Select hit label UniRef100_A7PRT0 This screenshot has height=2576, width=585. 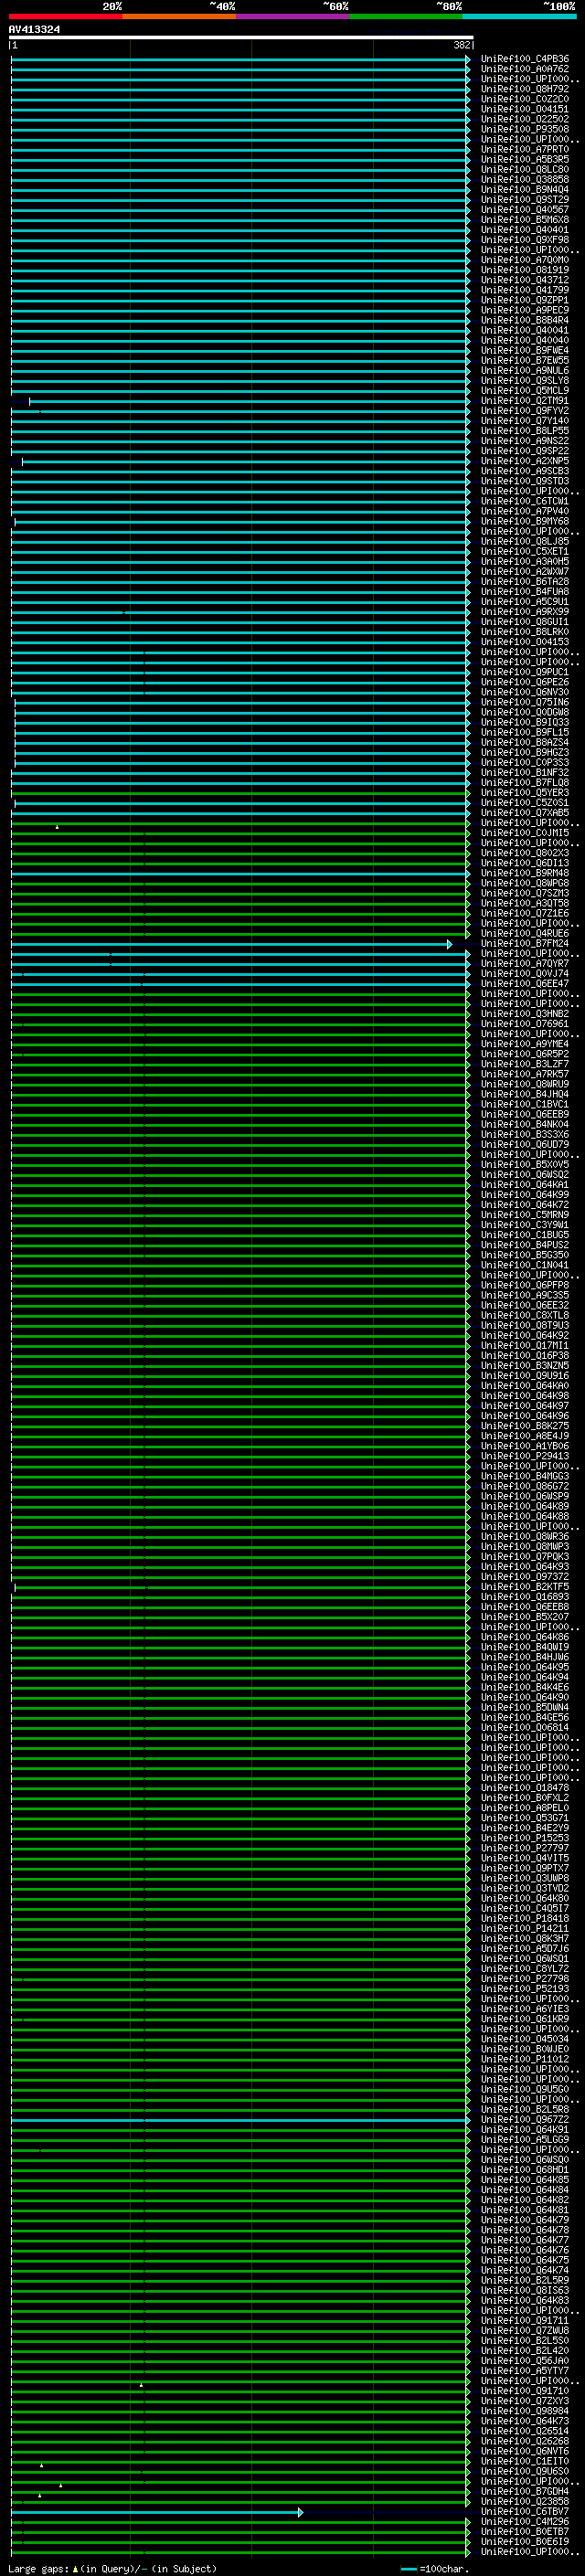(x=524, y=149)
